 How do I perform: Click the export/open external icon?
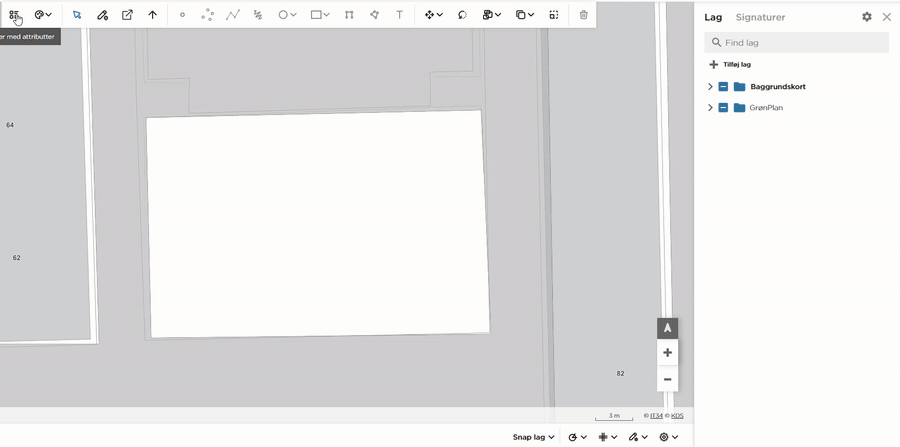[127, 15]
